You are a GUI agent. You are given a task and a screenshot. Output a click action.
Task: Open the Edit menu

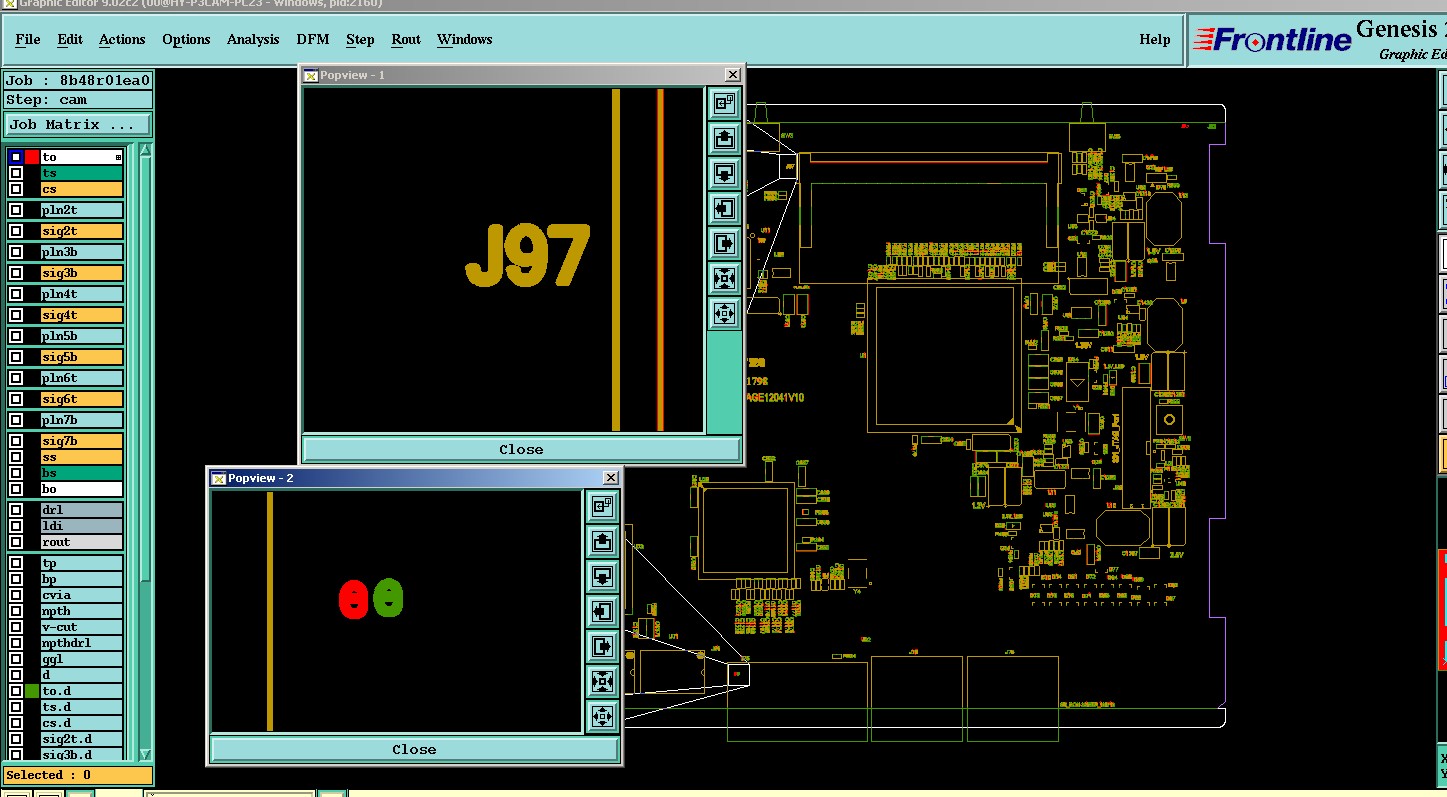[x=70, y=40]
